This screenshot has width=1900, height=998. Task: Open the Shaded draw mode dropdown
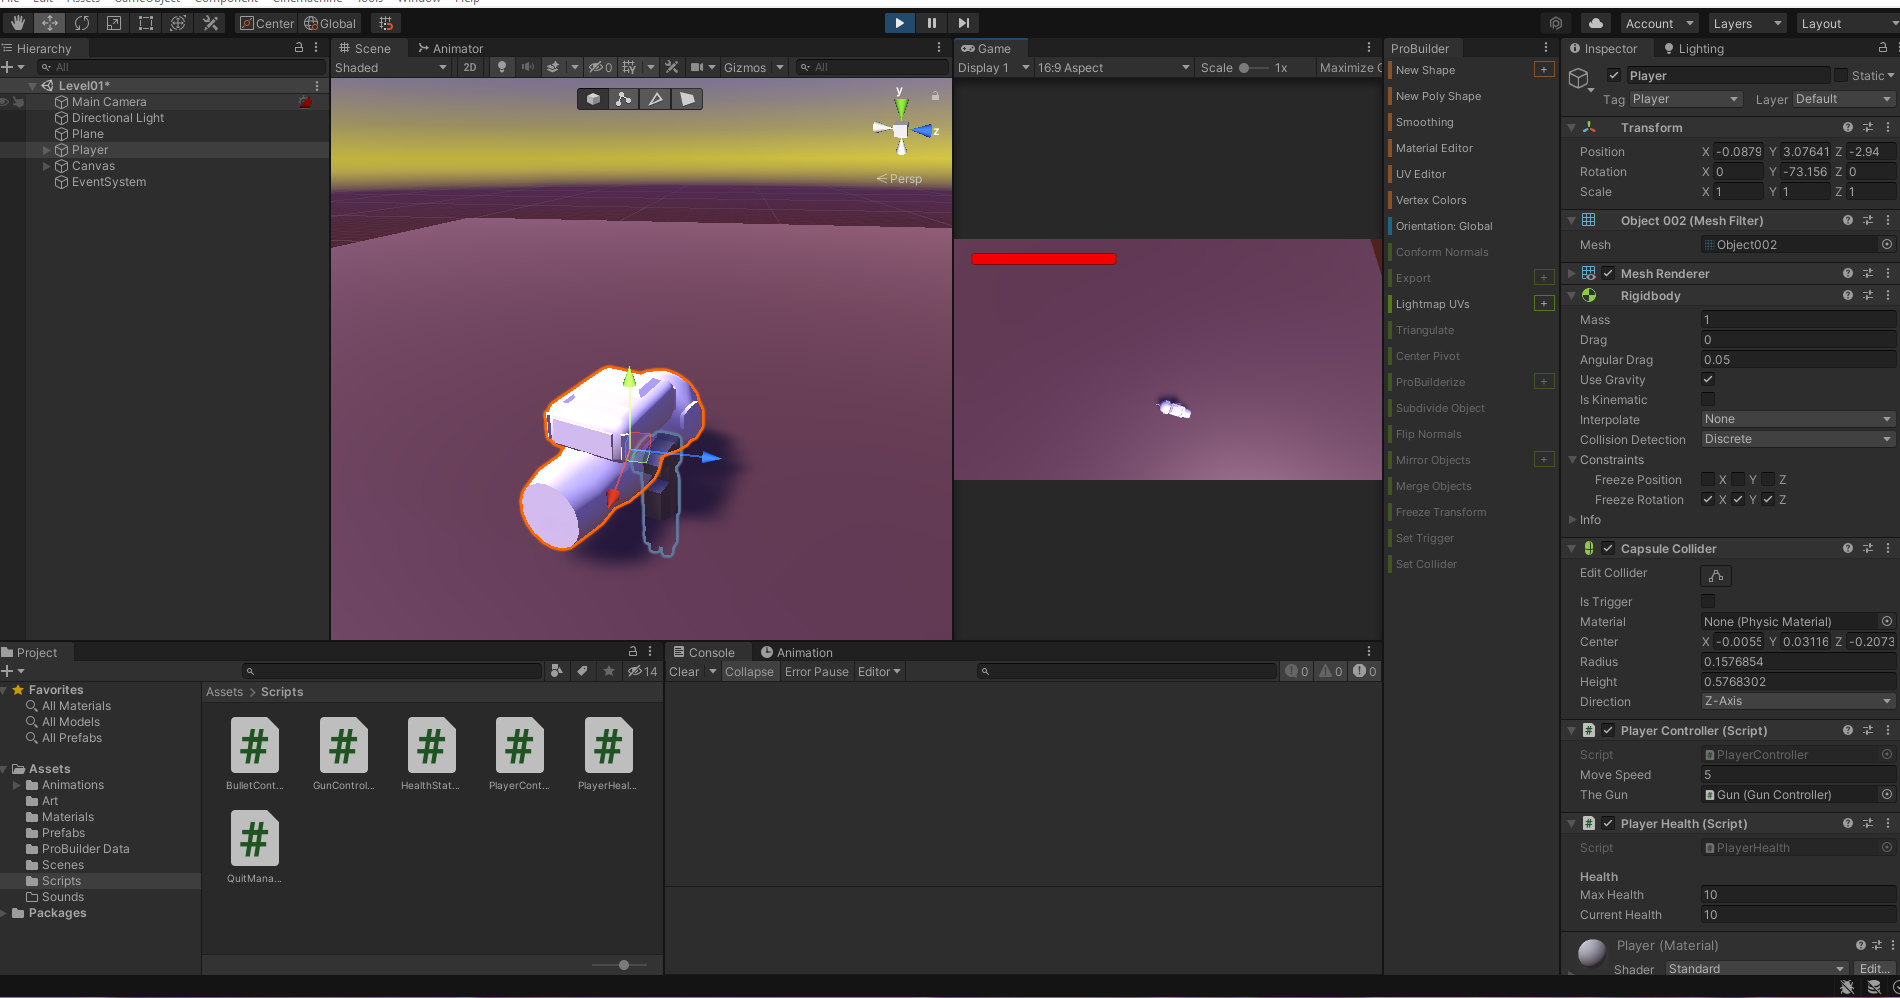click(x=391, y=67)
